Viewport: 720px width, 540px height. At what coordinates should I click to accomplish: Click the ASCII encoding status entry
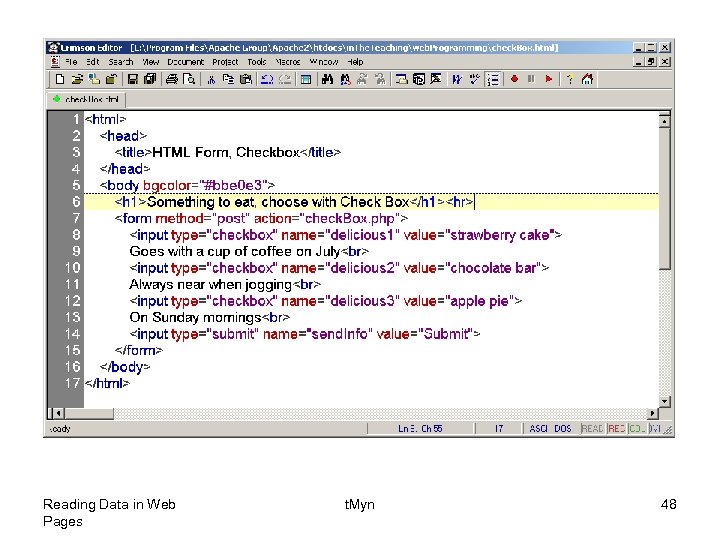tap(538, 428)
